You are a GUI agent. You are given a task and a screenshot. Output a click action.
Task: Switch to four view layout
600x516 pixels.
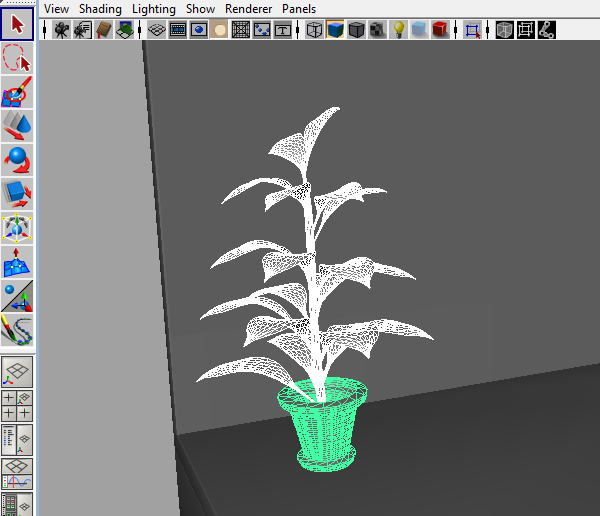click(x=17, y=405)
